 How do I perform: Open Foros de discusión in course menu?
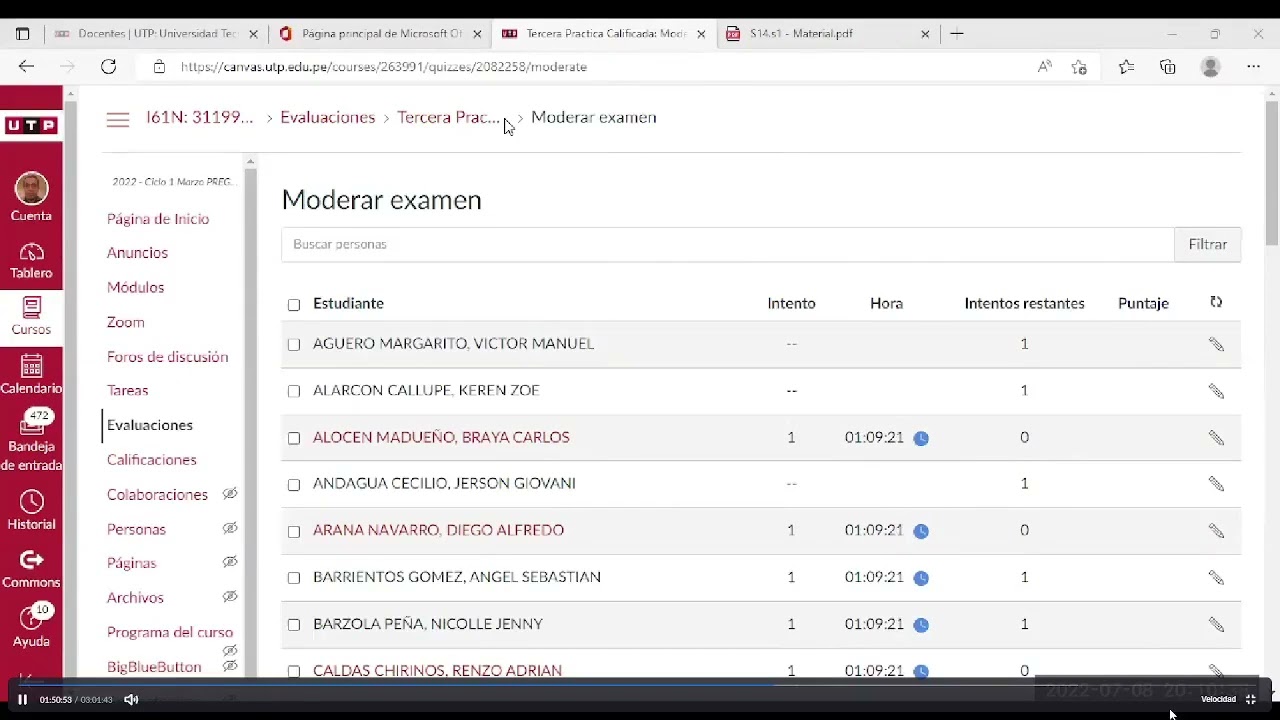click(167, 357)
